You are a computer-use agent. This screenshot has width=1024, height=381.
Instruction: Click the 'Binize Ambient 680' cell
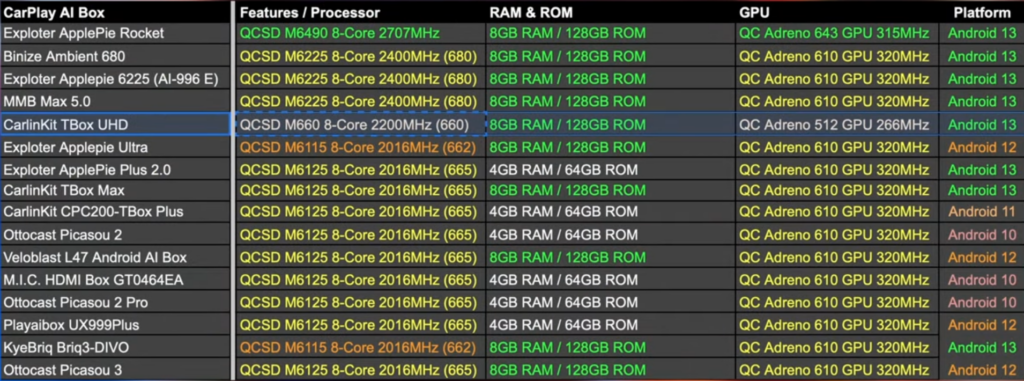(x=115, y=56)
